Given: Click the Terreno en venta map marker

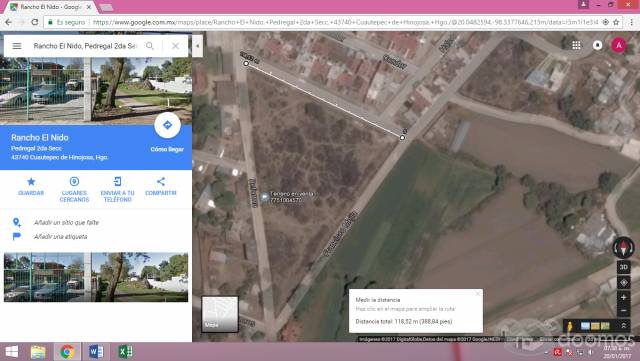Looking at the screenshot, I should 264,197.
